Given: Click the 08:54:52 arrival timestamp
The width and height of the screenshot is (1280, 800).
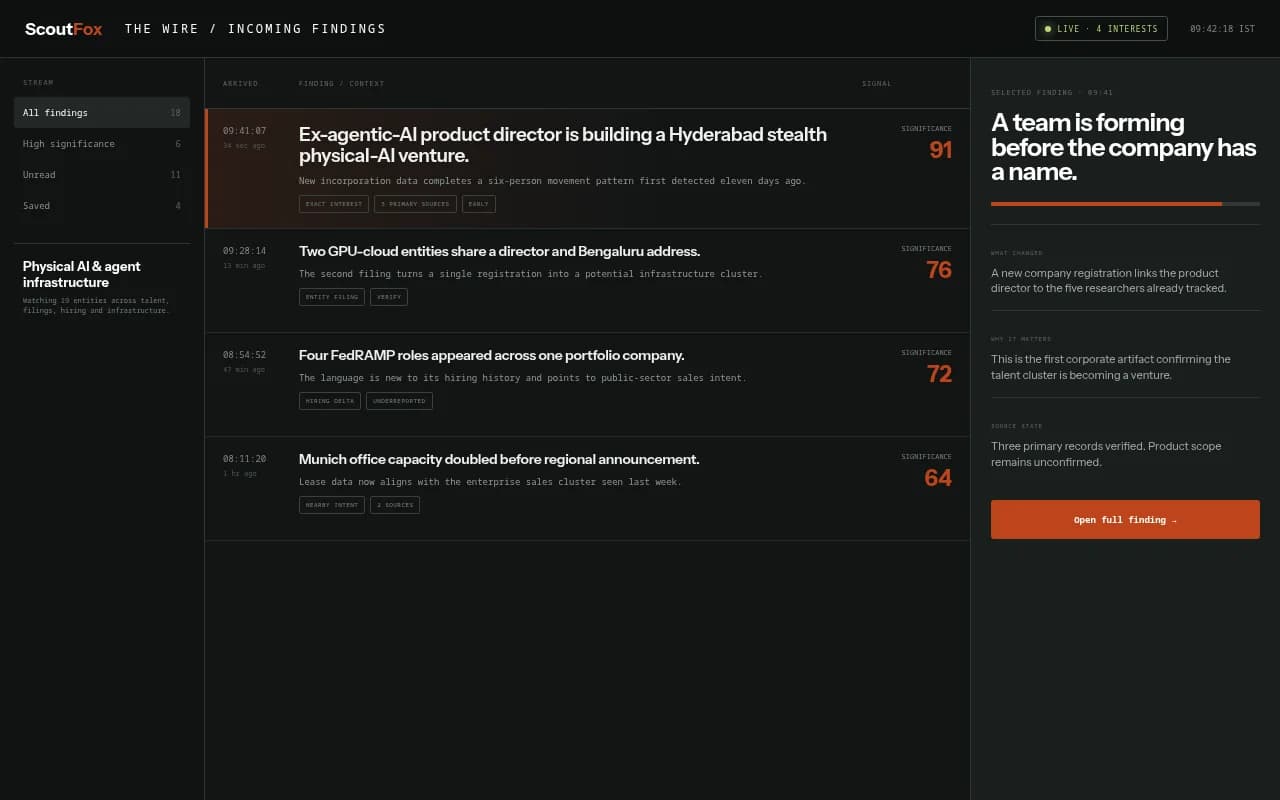Looking at the screenshot, I should point(244,355).
